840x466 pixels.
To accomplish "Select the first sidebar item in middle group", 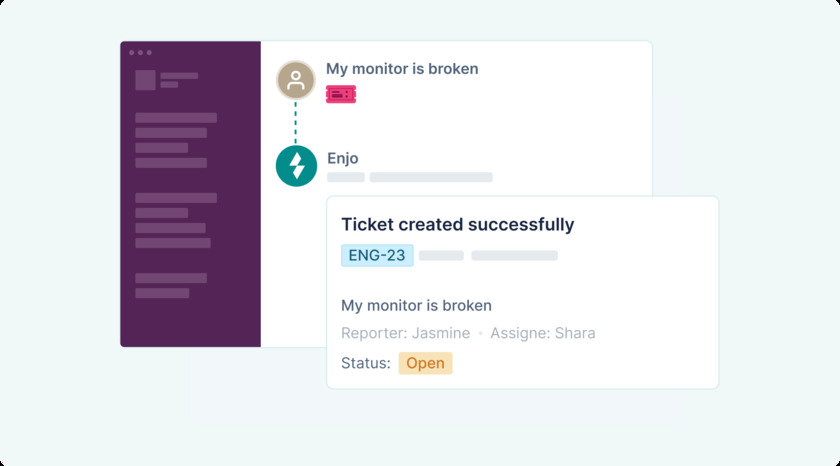I will coord(176,198).
